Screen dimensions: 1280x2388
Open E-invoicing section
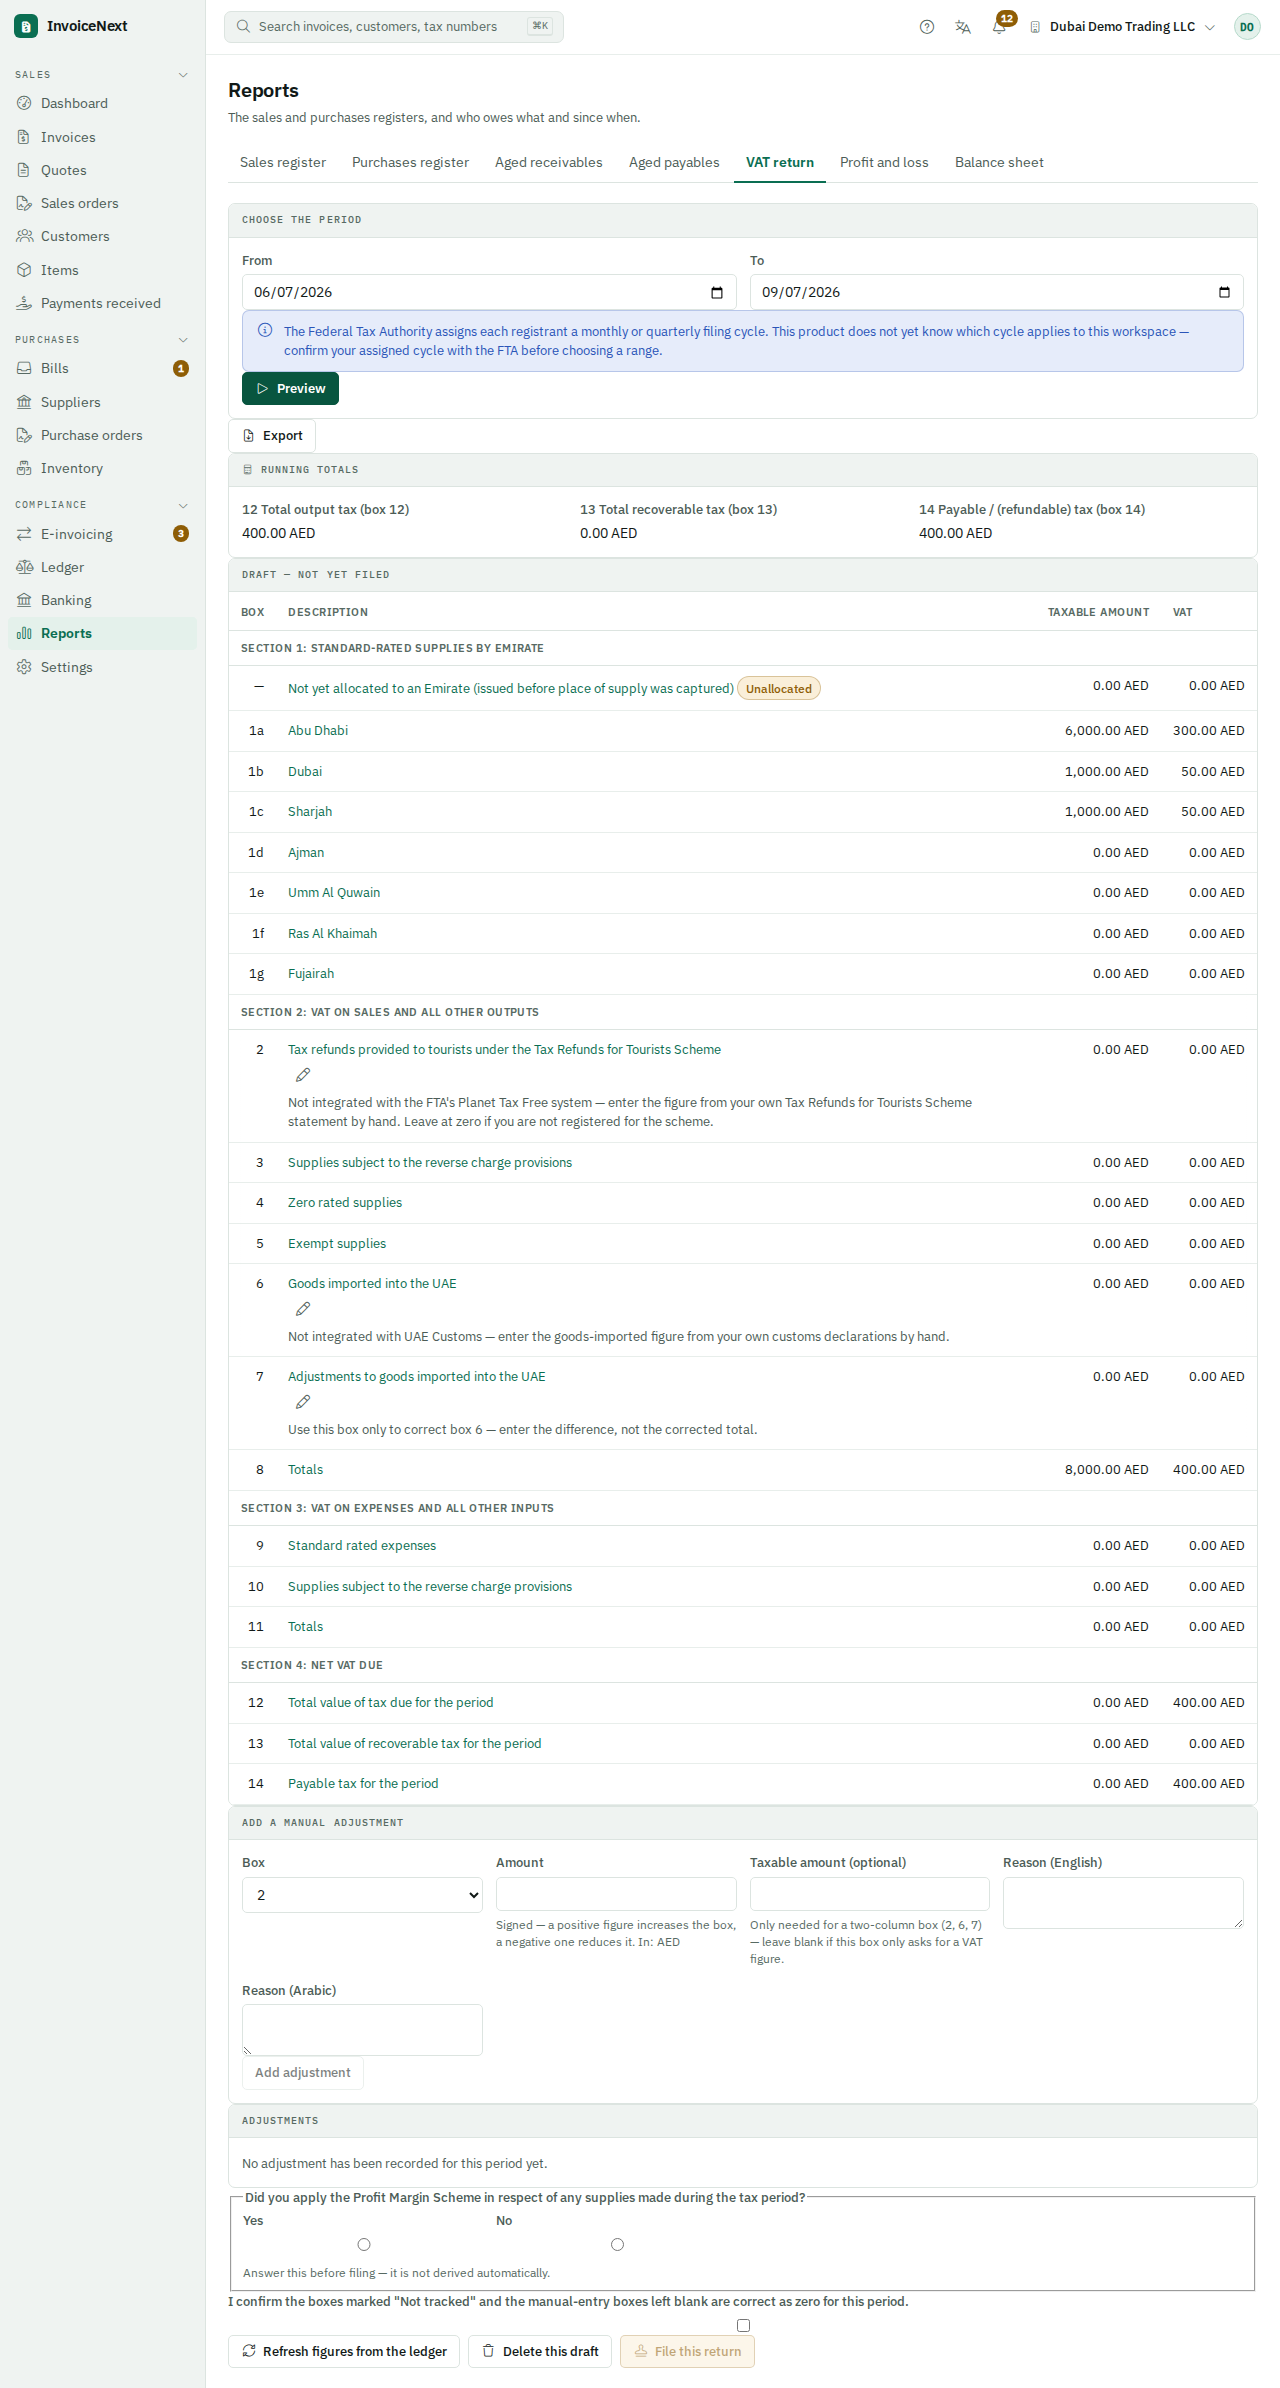coord(102,534)
